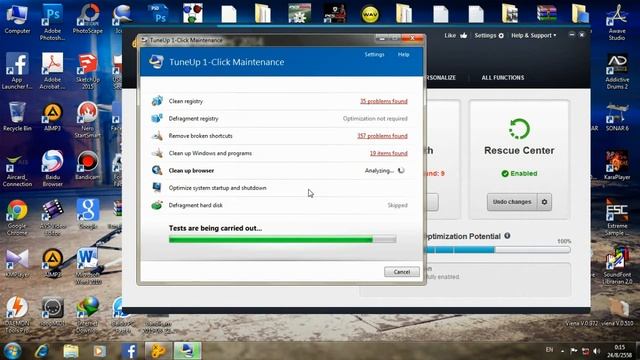The height and width of the screenshot is (360, 640).
Task: Open Microsoft Word desktop shortcut
Action: pos(87,266)
